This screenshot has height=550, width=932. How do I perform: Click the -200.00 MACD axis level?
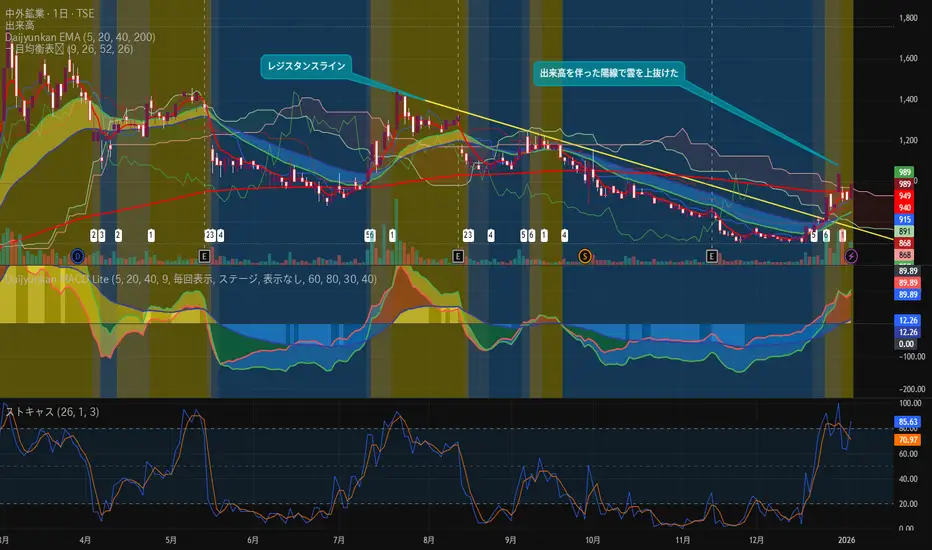[912, 389]
